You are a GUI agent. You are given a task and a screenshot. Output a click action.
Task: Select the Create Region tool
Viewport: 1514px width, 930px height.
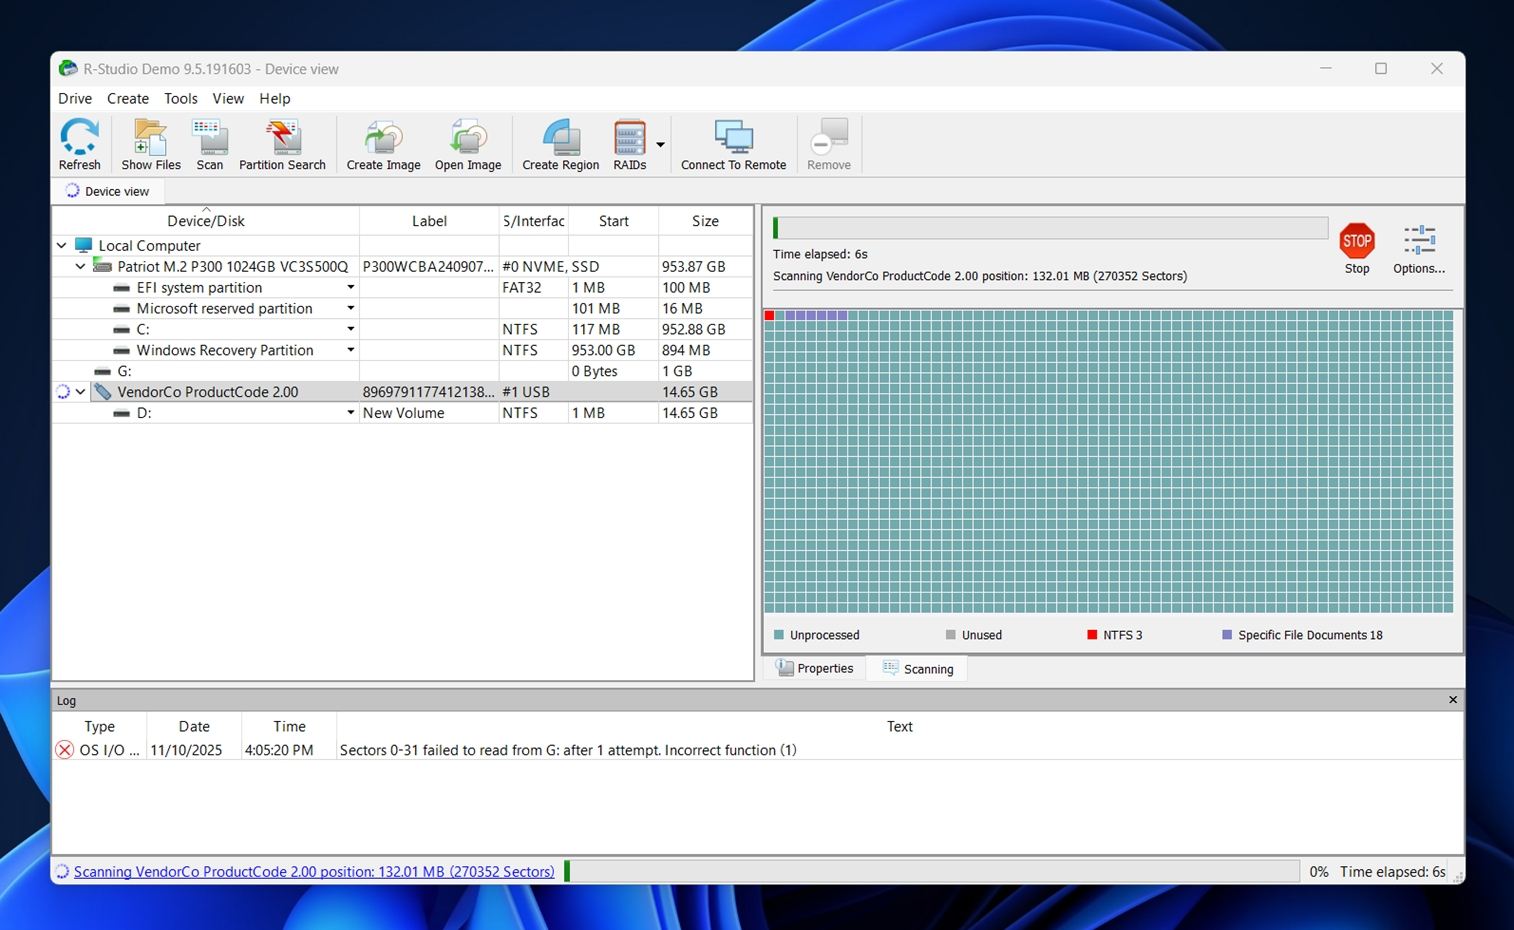[x=560, y=144]
